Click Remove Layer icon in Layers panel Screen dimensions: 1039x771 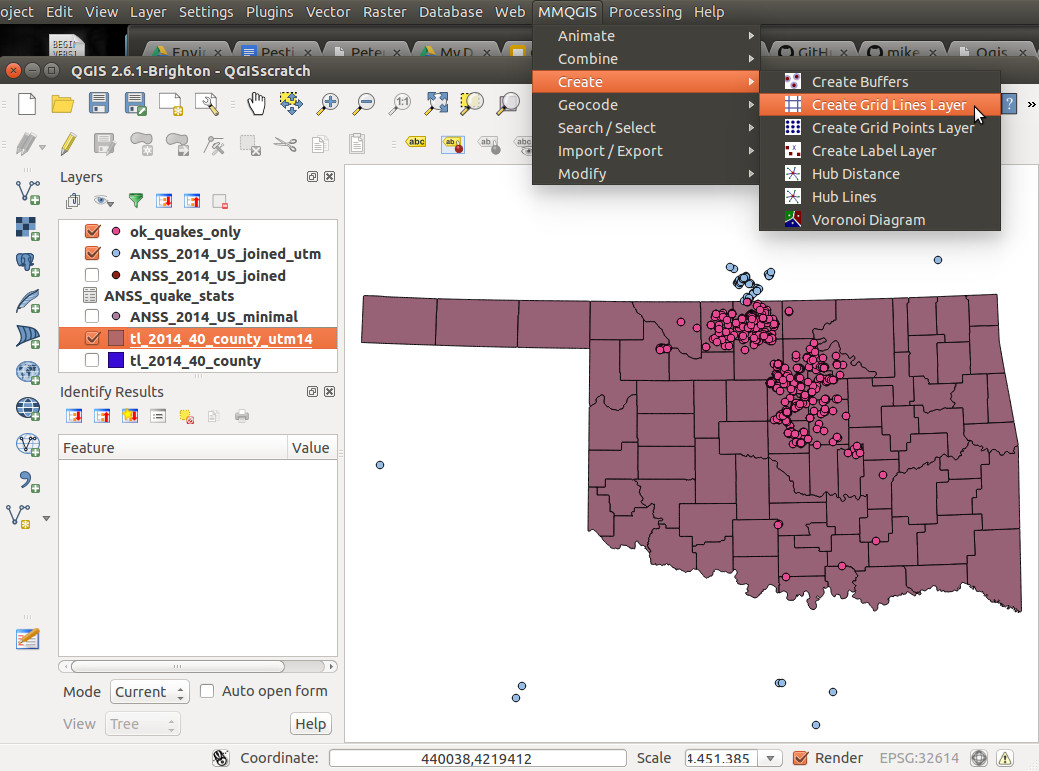click(x=220, y=201)
